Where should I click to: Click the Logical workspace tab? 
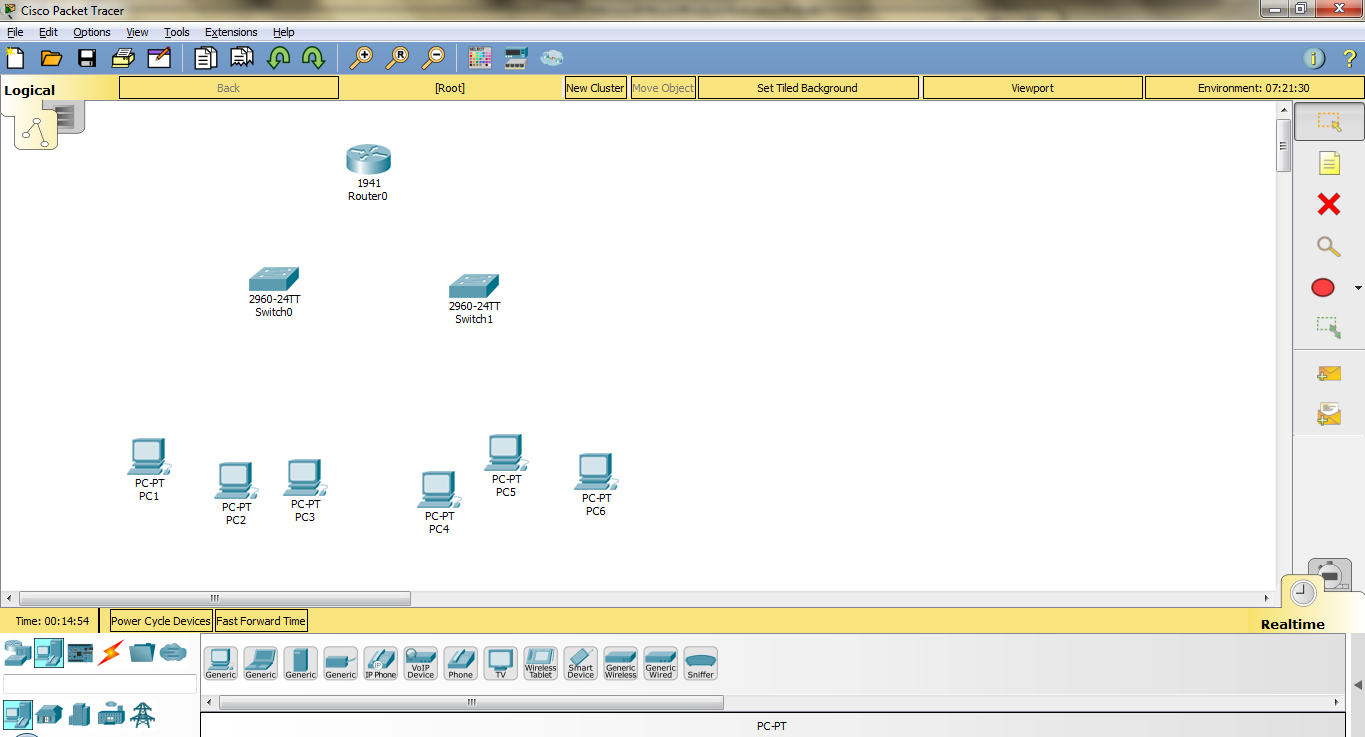(29, 89)
